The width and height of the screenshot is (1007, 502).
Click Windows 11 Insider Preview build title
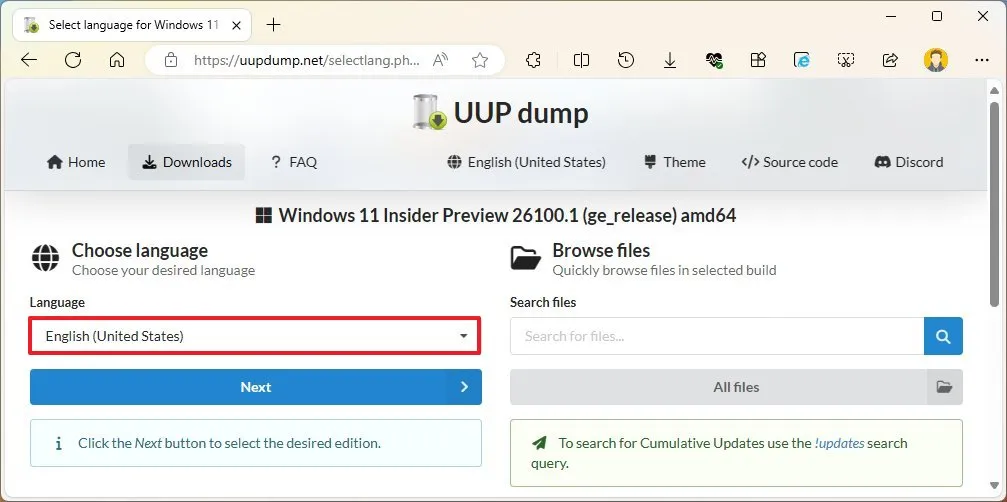coord(496,215)
